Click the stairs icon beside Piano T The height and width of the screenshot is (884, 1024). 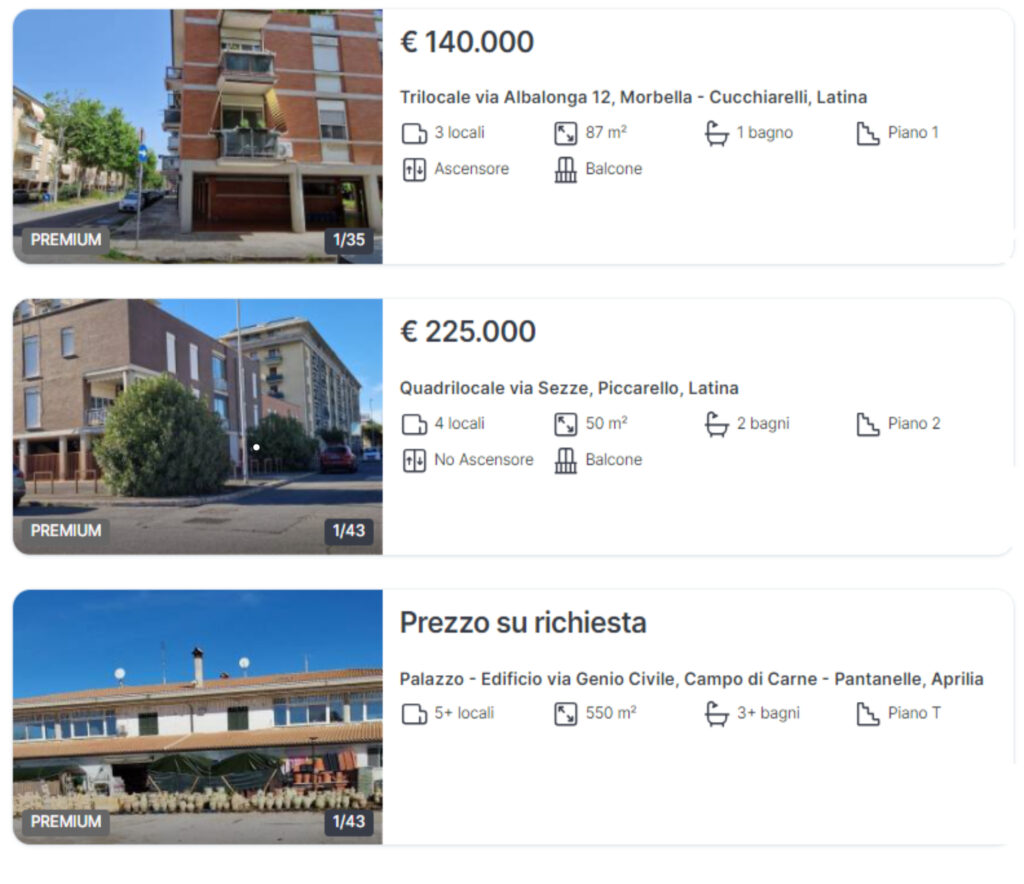coord(867,714)
